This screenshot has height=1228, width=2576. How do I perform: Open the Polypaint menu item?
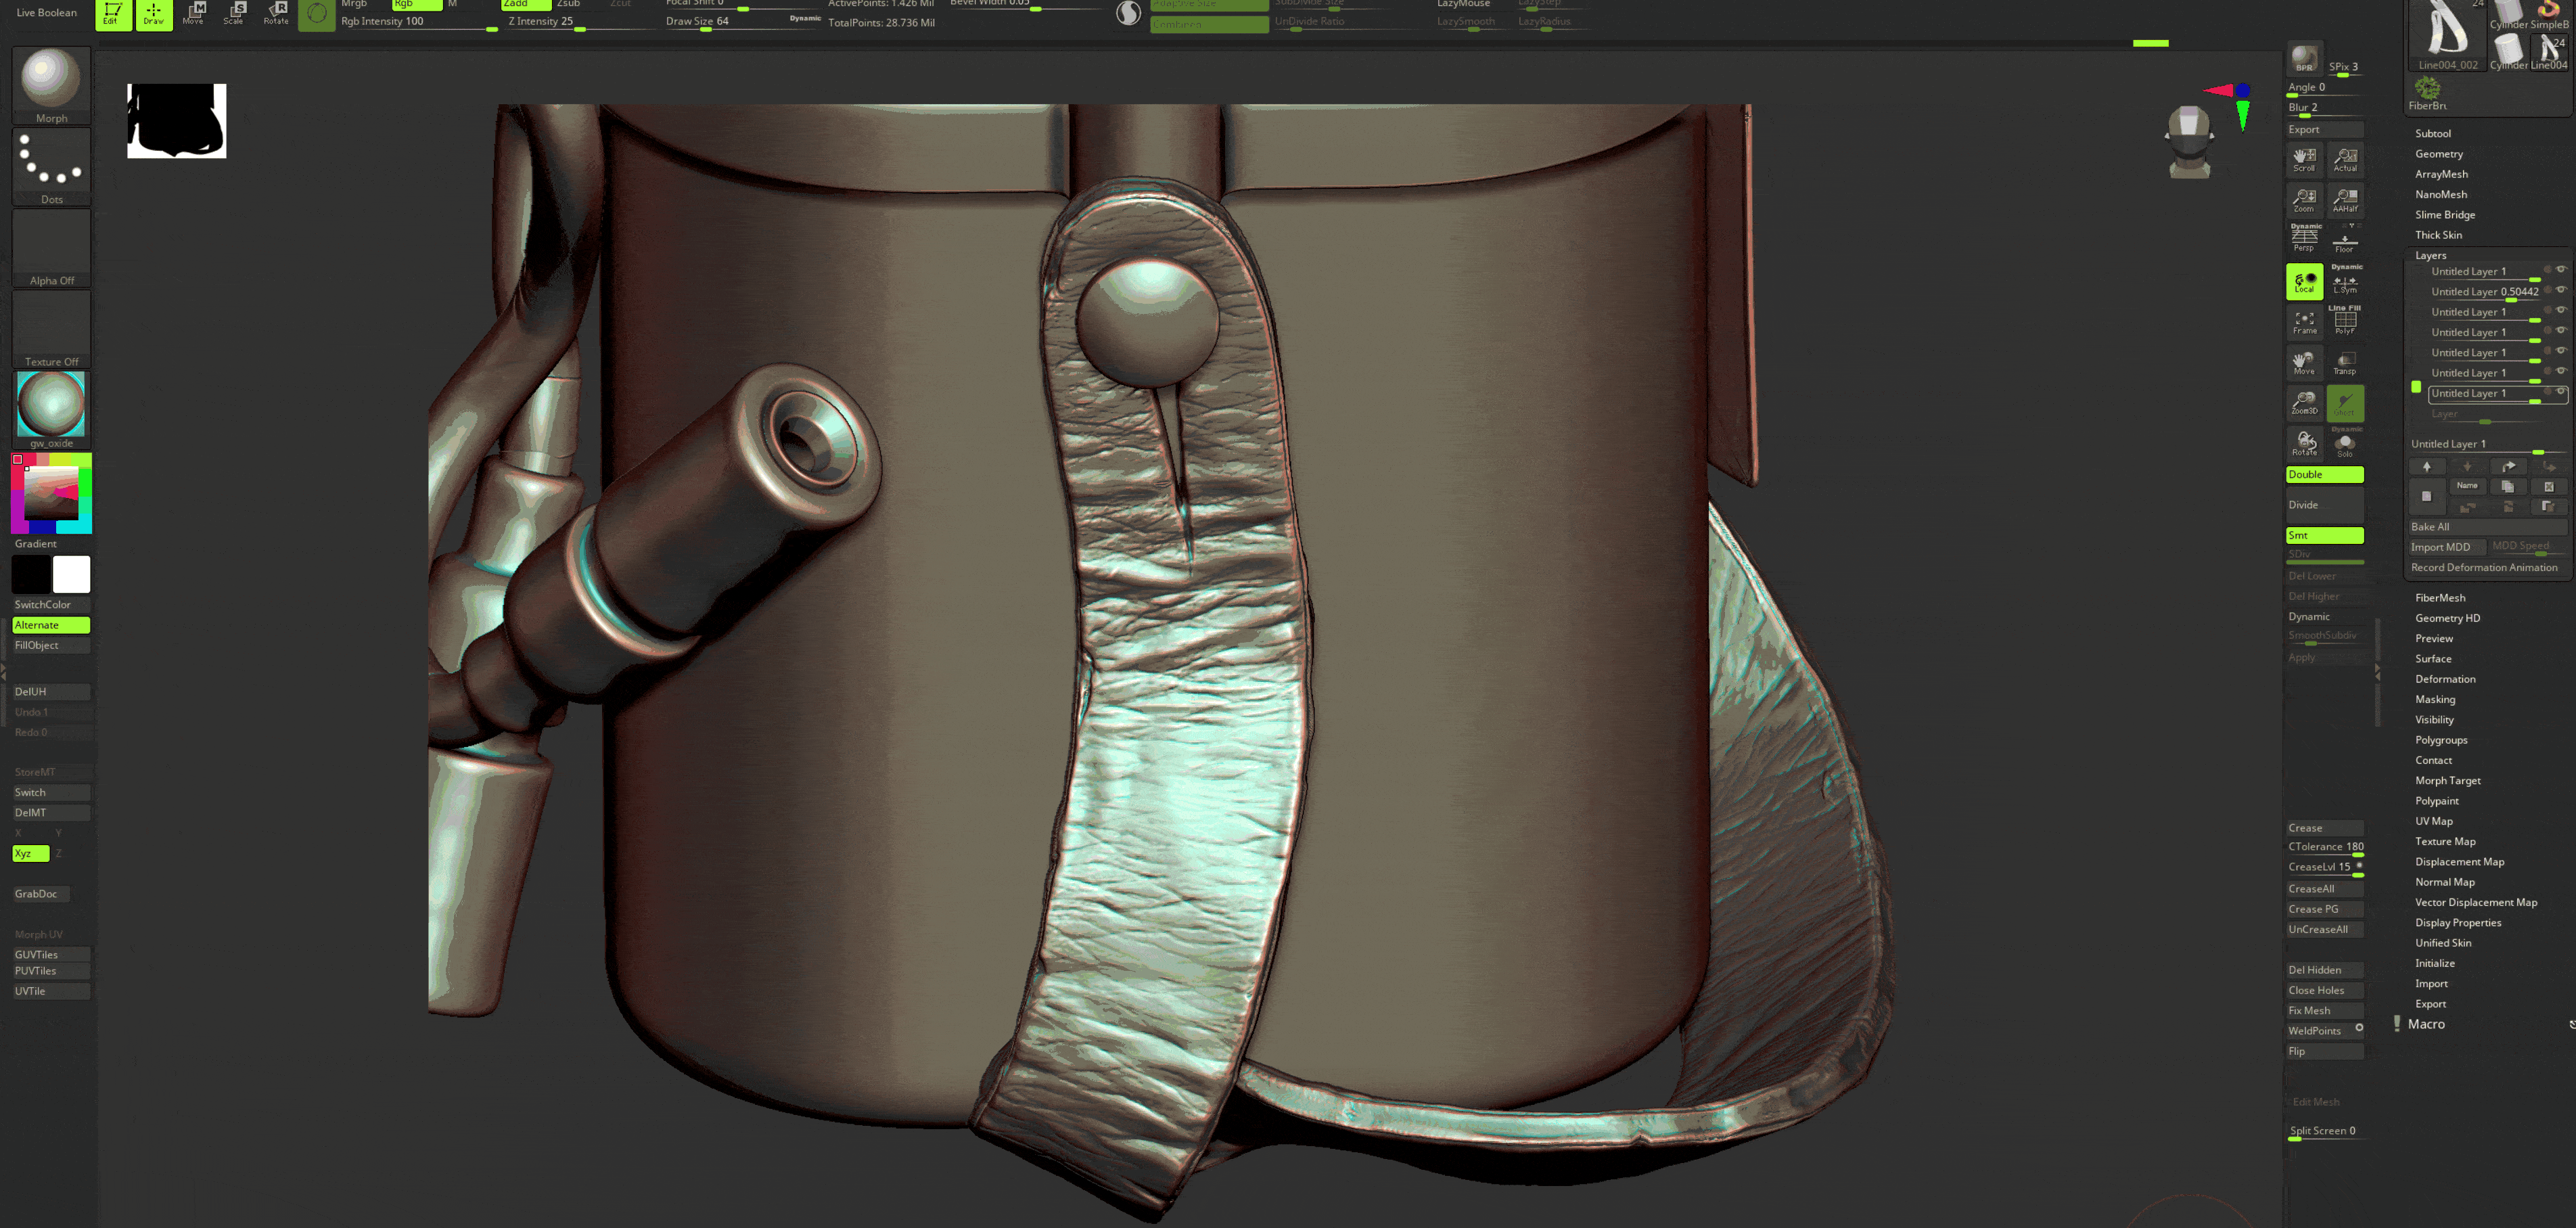point(2436,800)
